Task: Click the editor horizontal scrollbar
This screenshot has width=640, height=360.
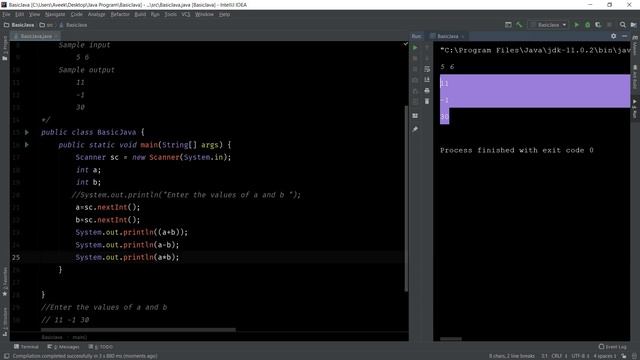Action: point(138,330)
